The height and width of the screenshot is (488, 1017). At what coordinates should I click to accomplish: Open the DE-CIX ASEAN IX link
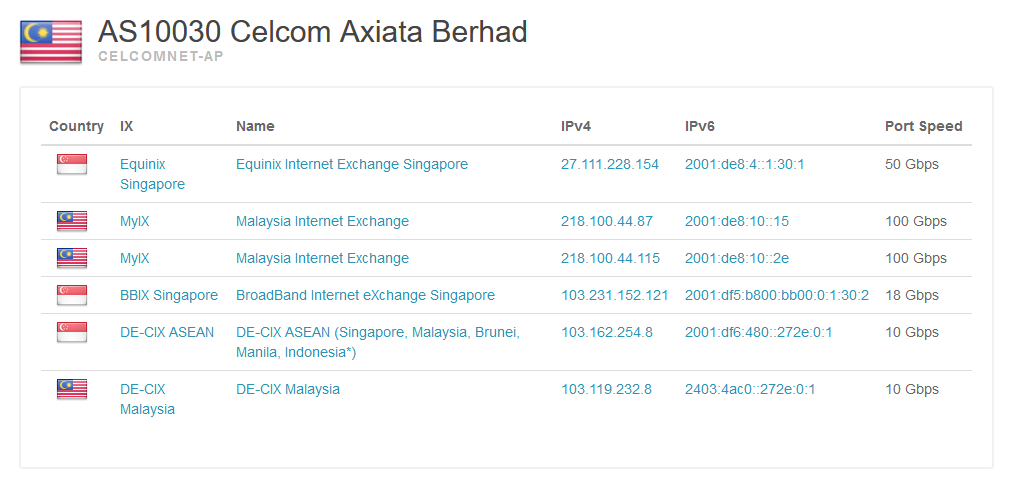click(166, 332)
